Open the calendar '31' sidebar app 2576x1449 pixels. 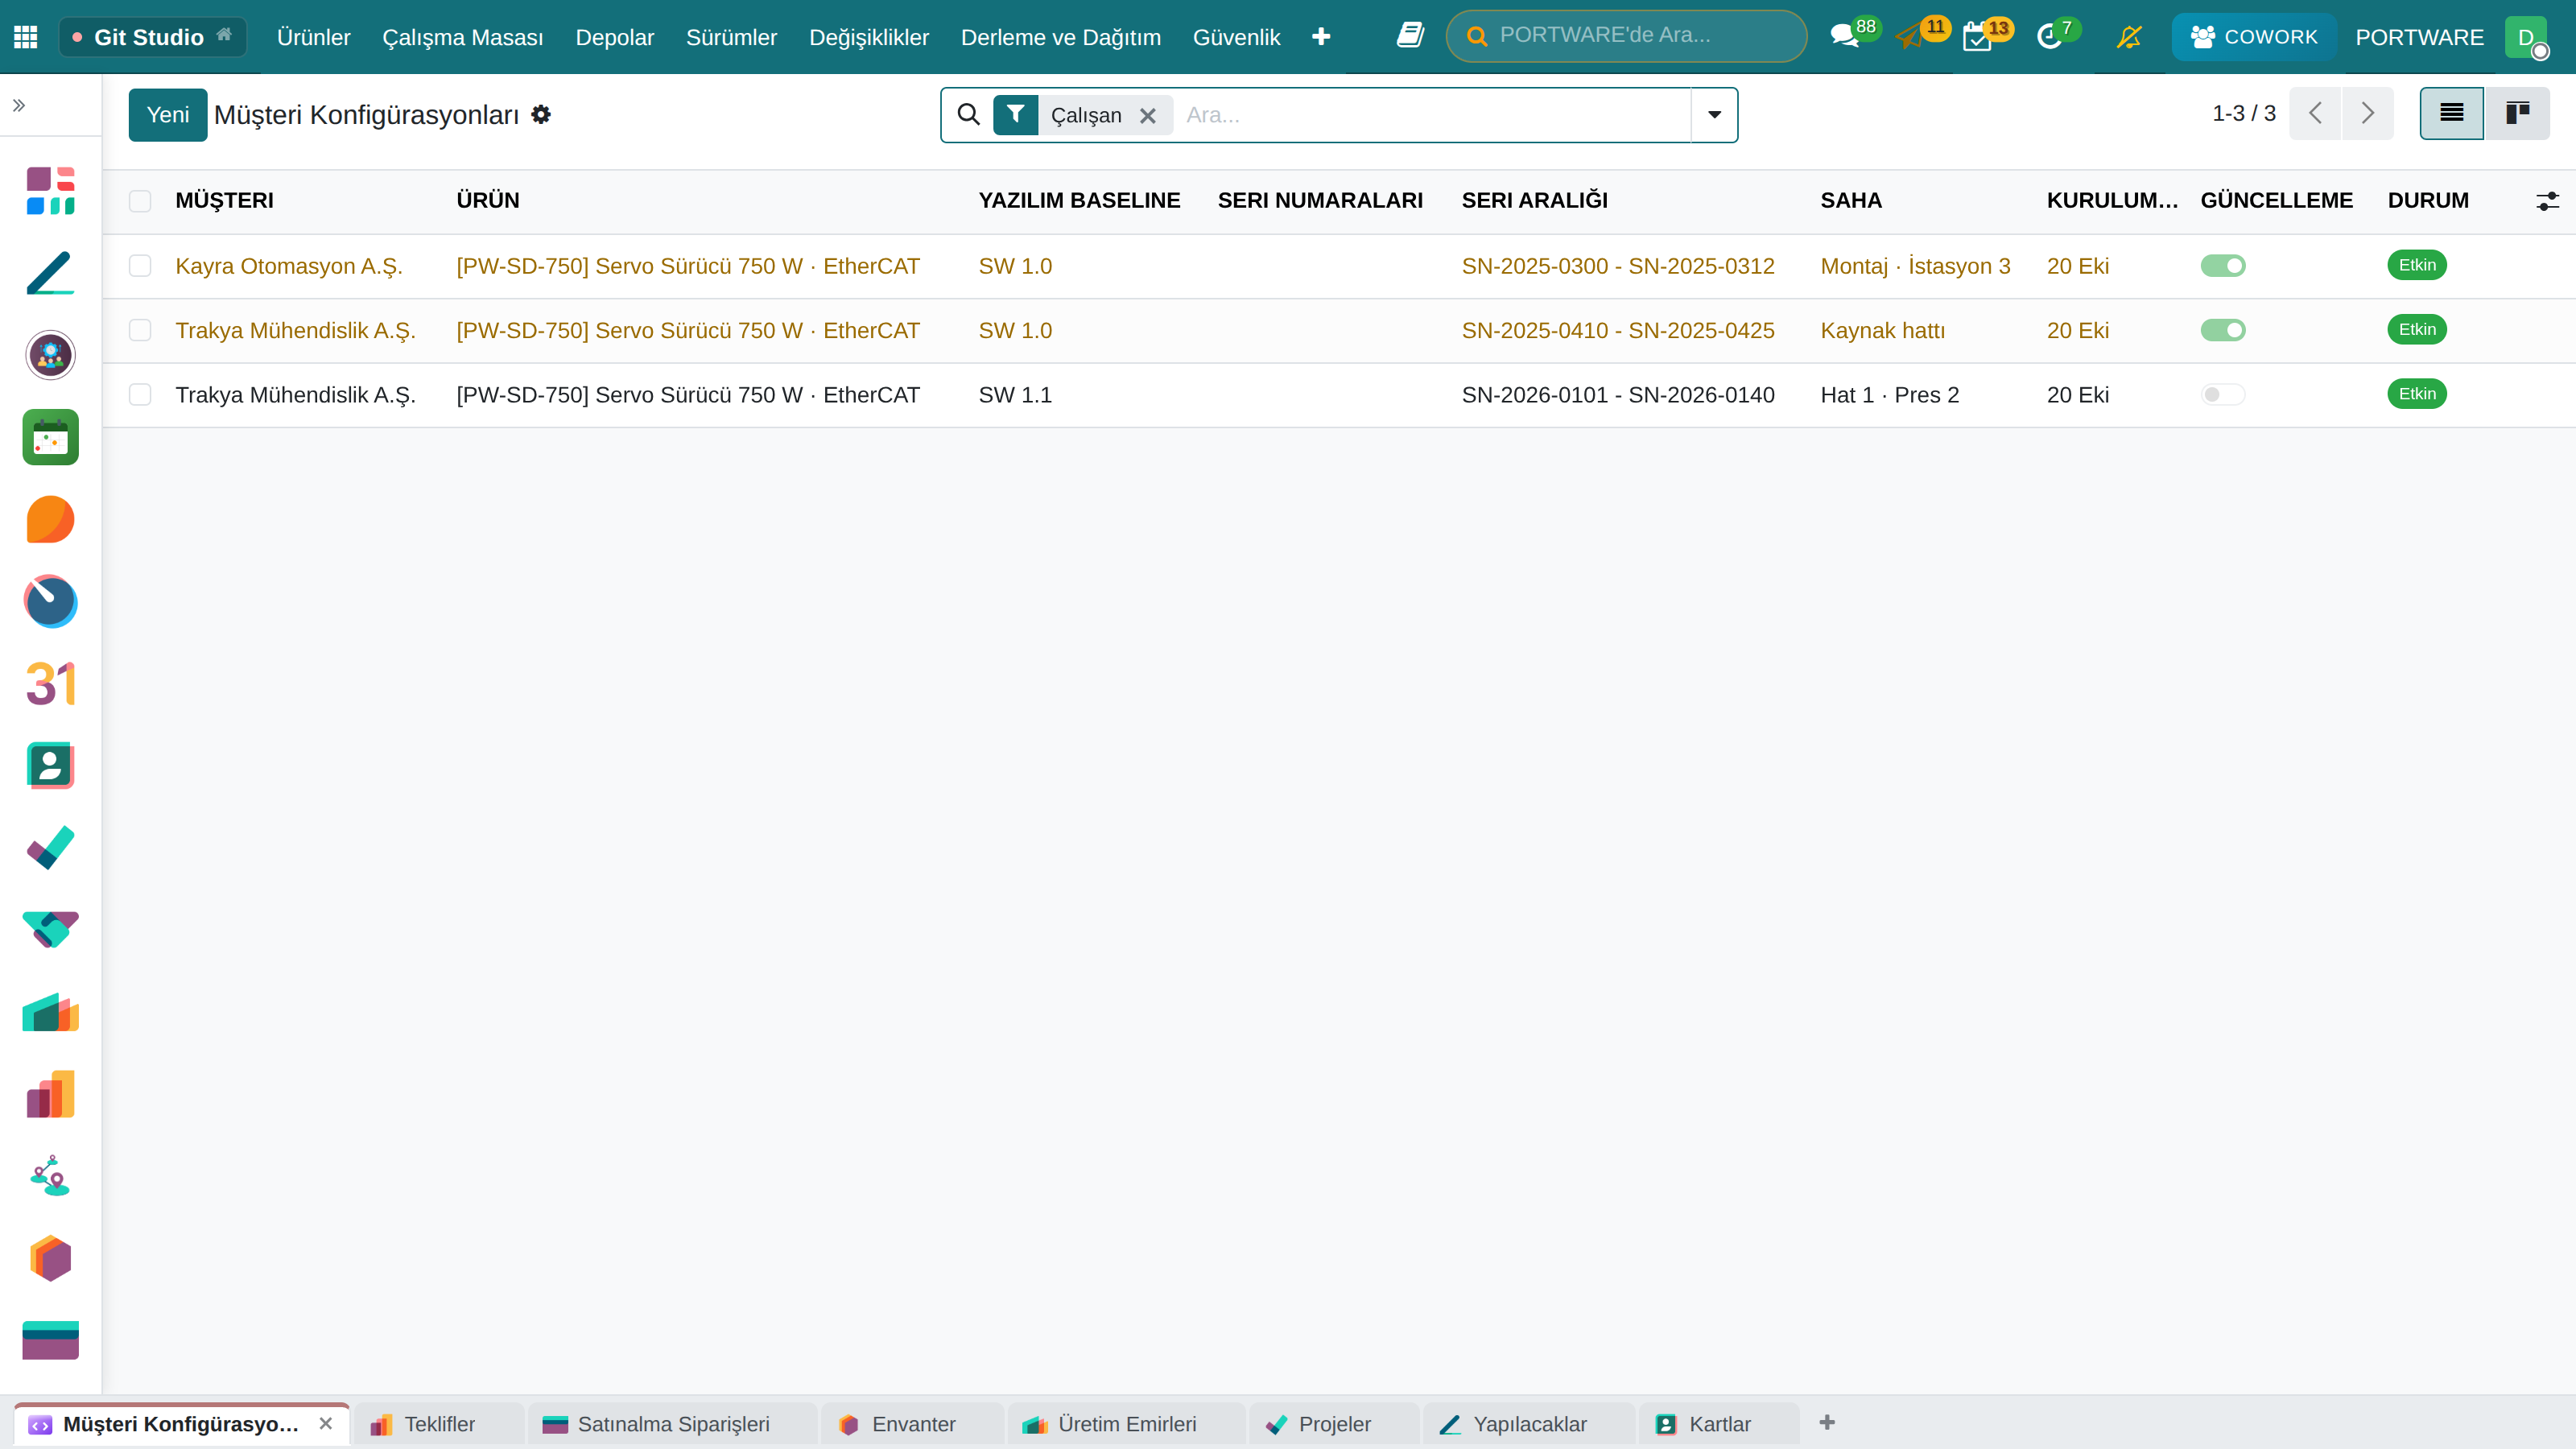[50, 684]
